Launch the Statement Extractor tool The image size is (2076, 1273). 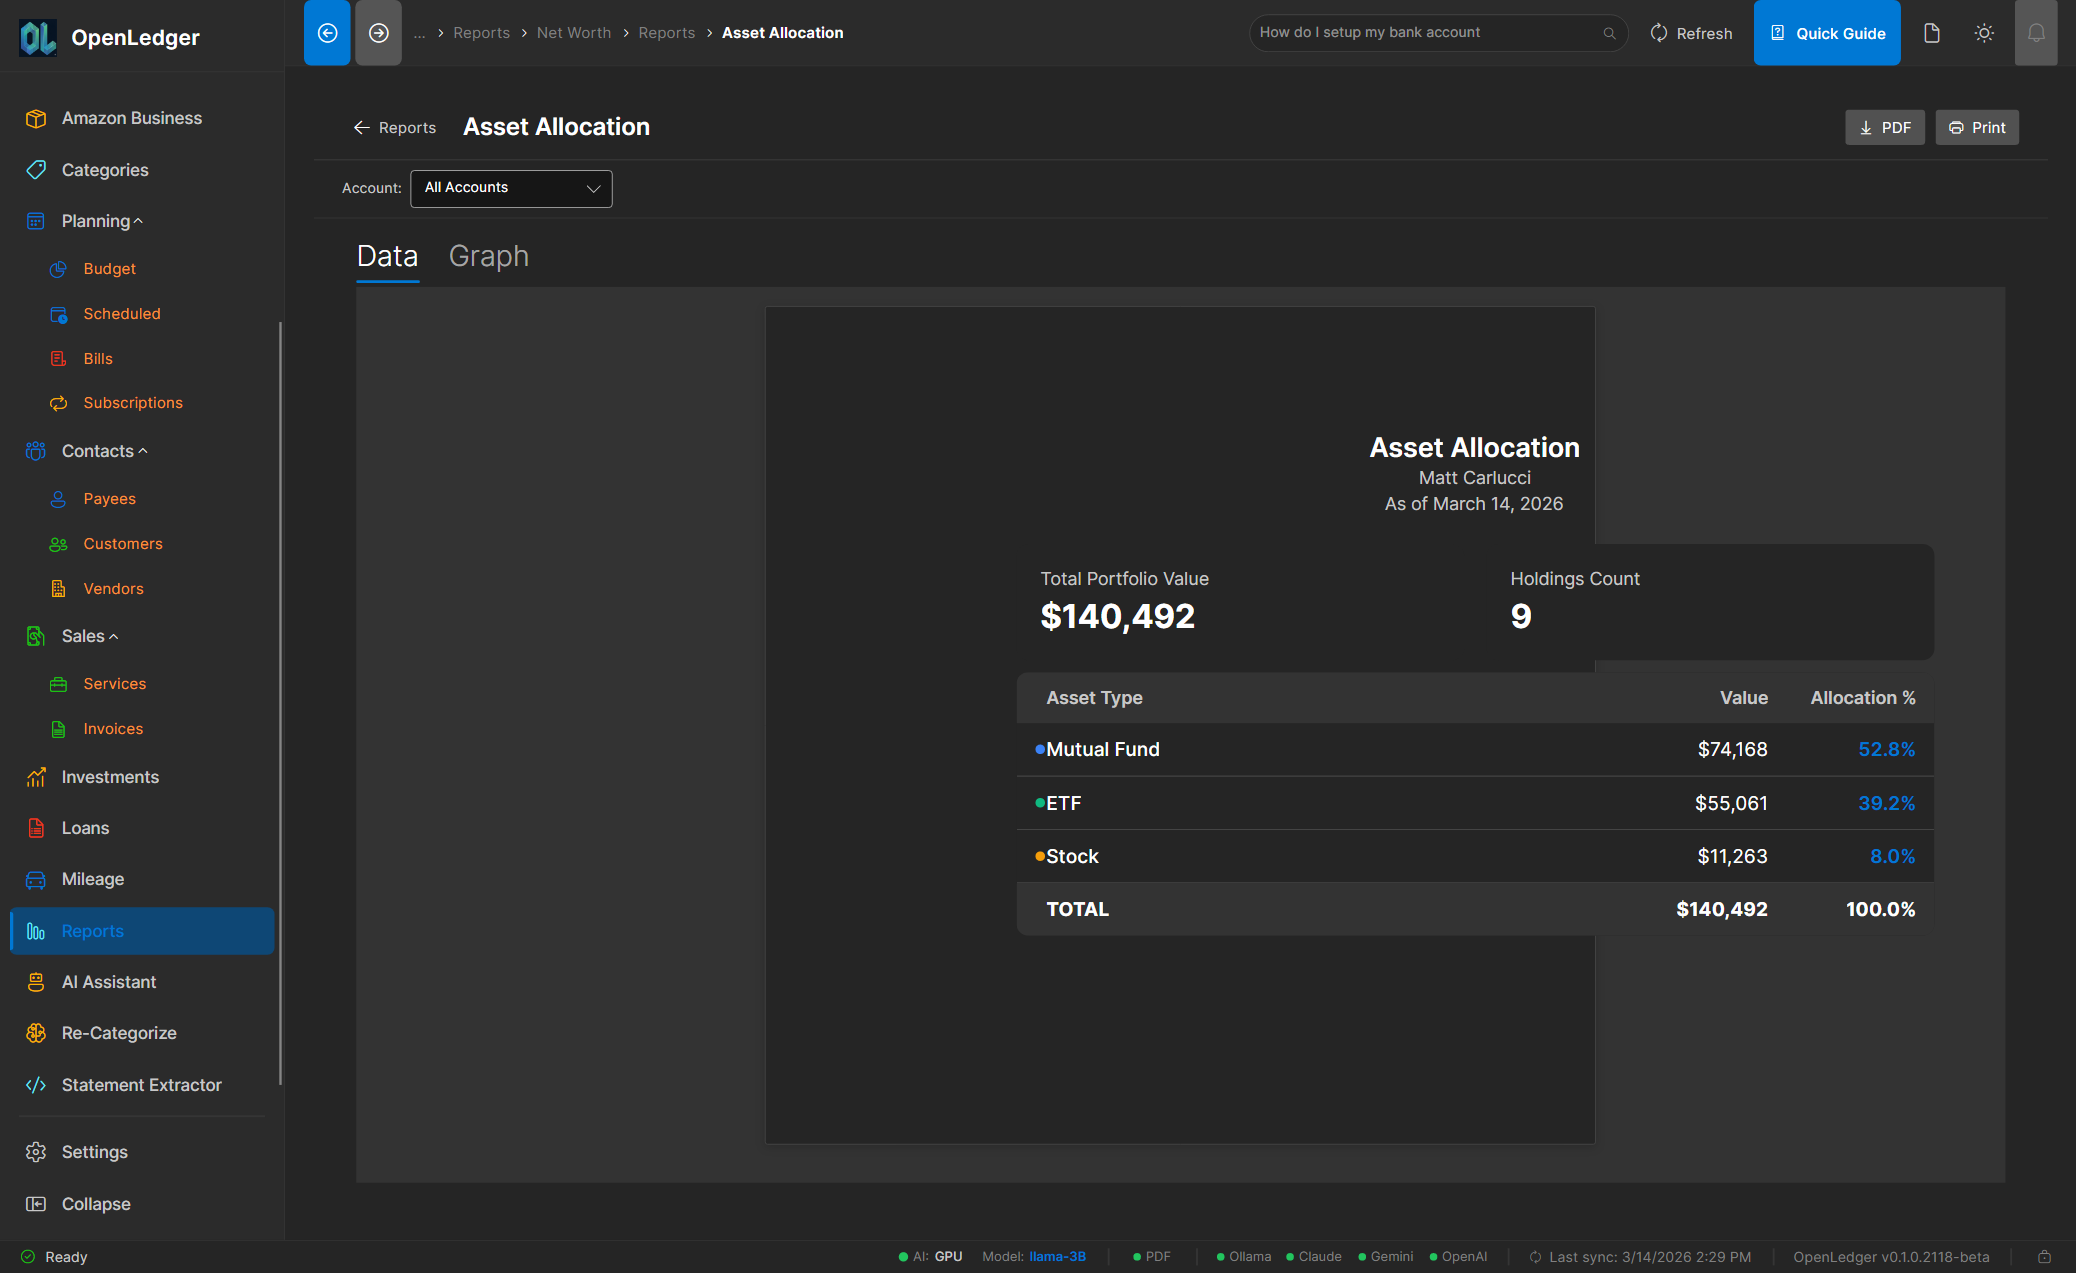pos(140,1084)
